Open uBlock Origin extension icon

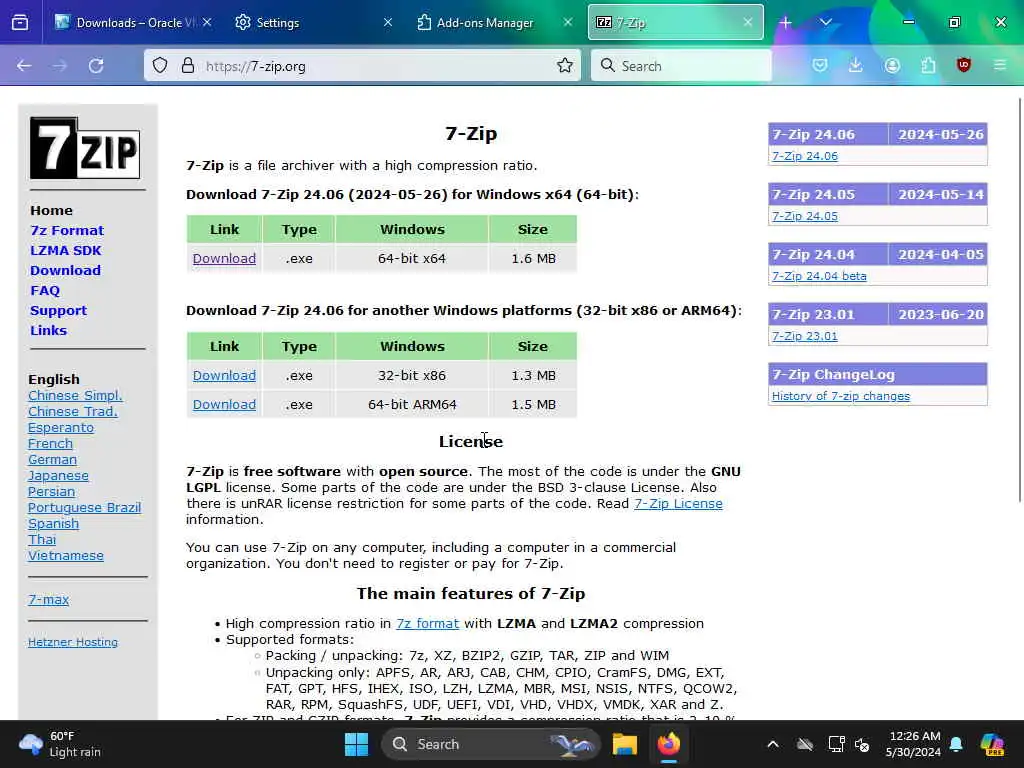point(964,65)
